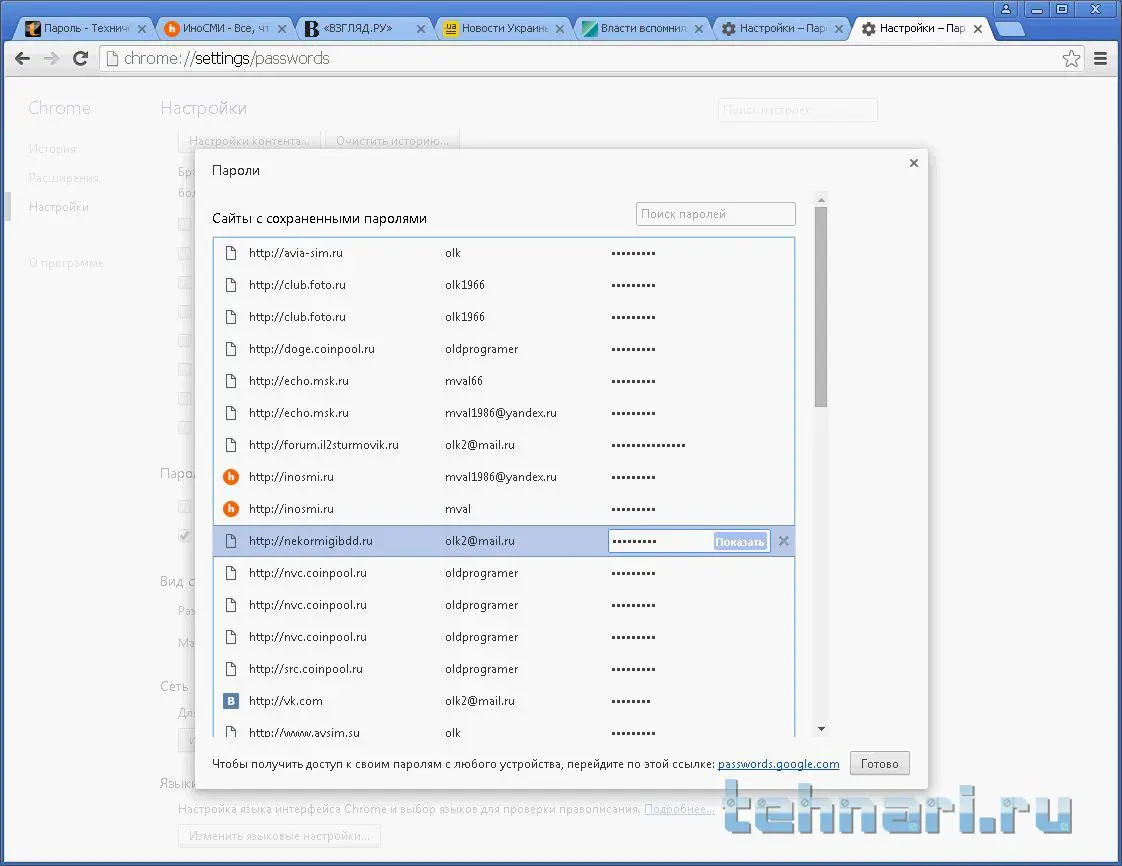1122x866 pixels.
Task: Open the Chrome hamburger menu
Action: point(1101,59)
